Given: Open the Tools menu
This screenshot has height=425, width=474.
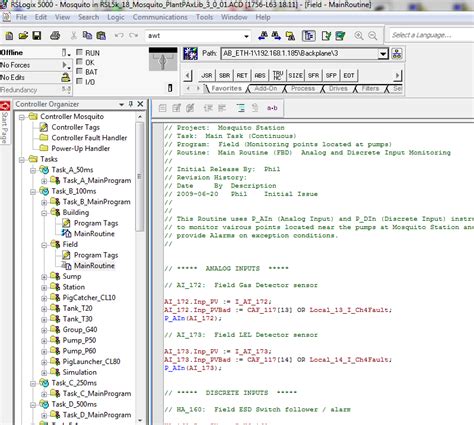Looking at the screenshot, I should [x=204, y=17].
